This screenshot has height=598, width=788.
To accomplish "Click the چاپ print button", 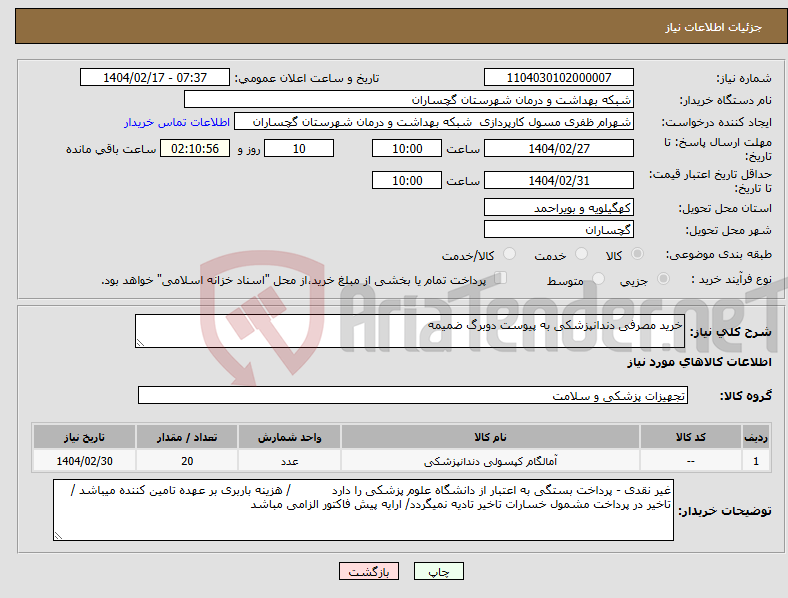I will tap(439, 571).
